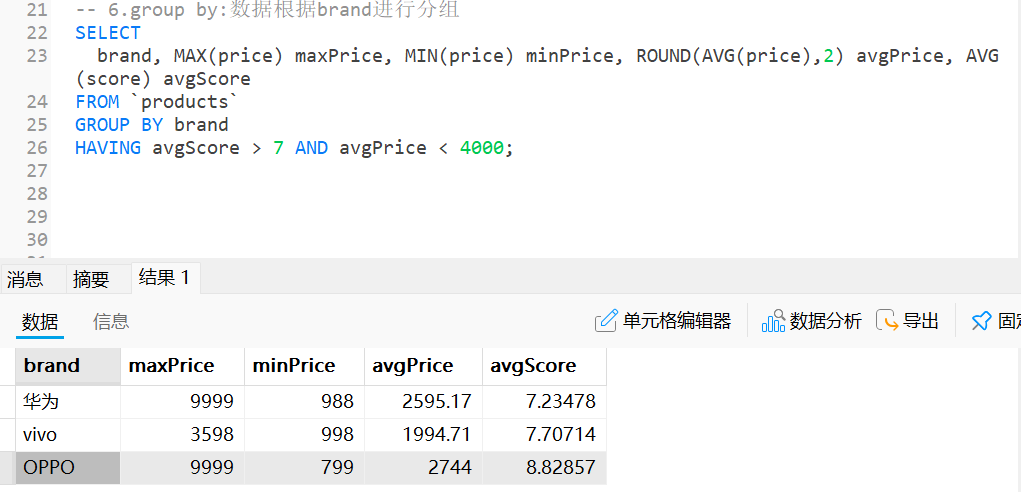Select the 结果 1 tab

(x=164, y=278)
